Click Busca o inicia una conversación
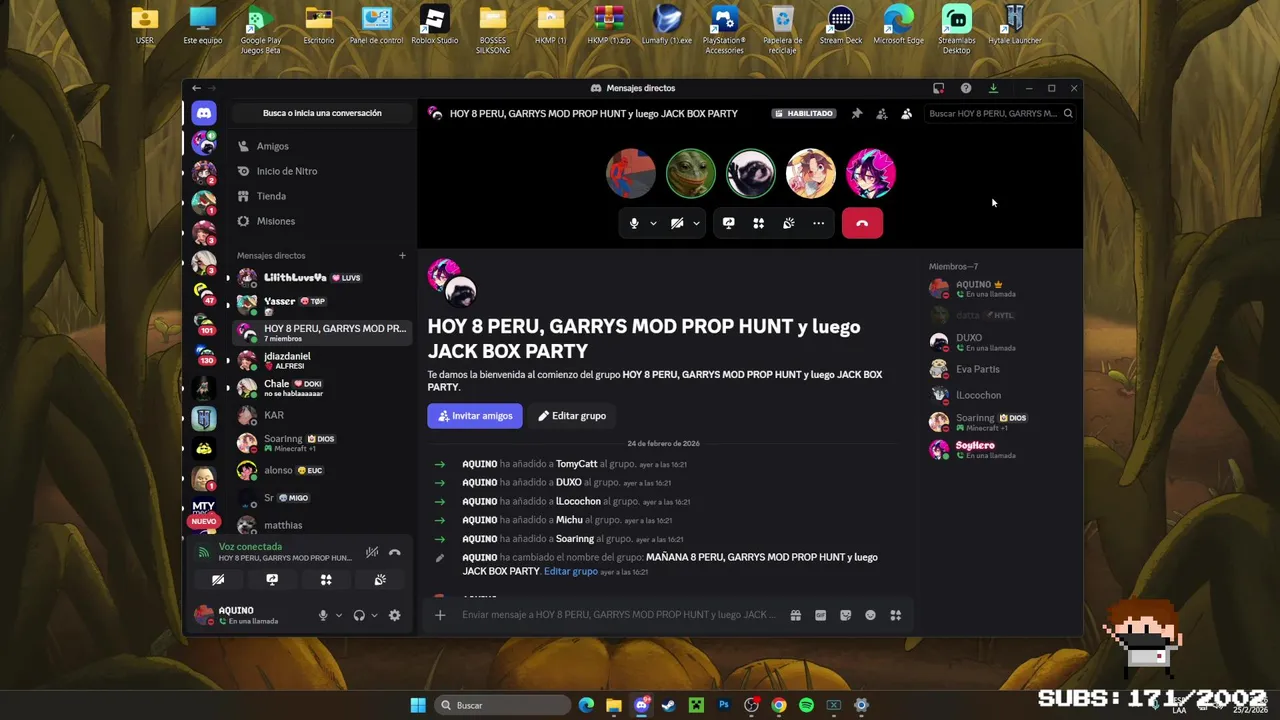1280x720 pixels. point(322,113)
